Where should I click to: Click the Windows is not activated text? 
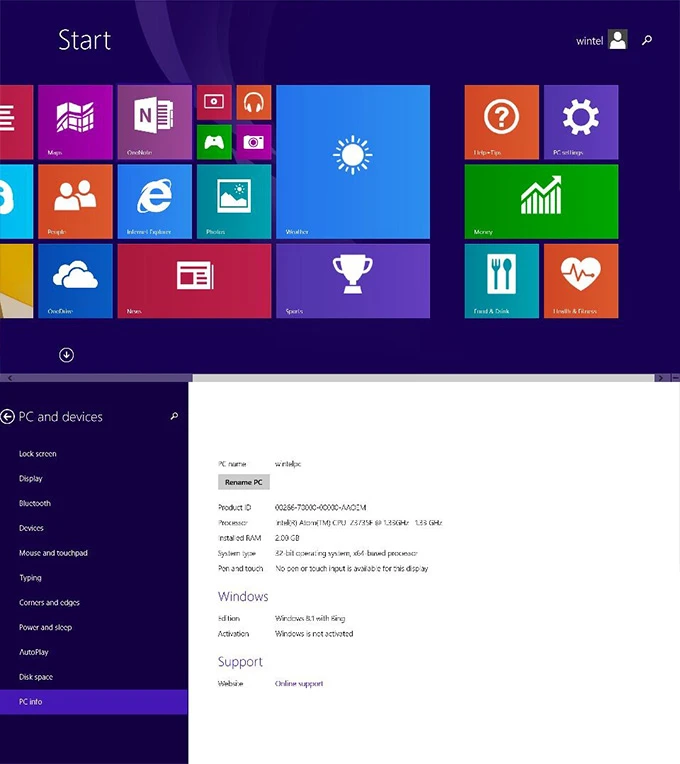point(314,634)
